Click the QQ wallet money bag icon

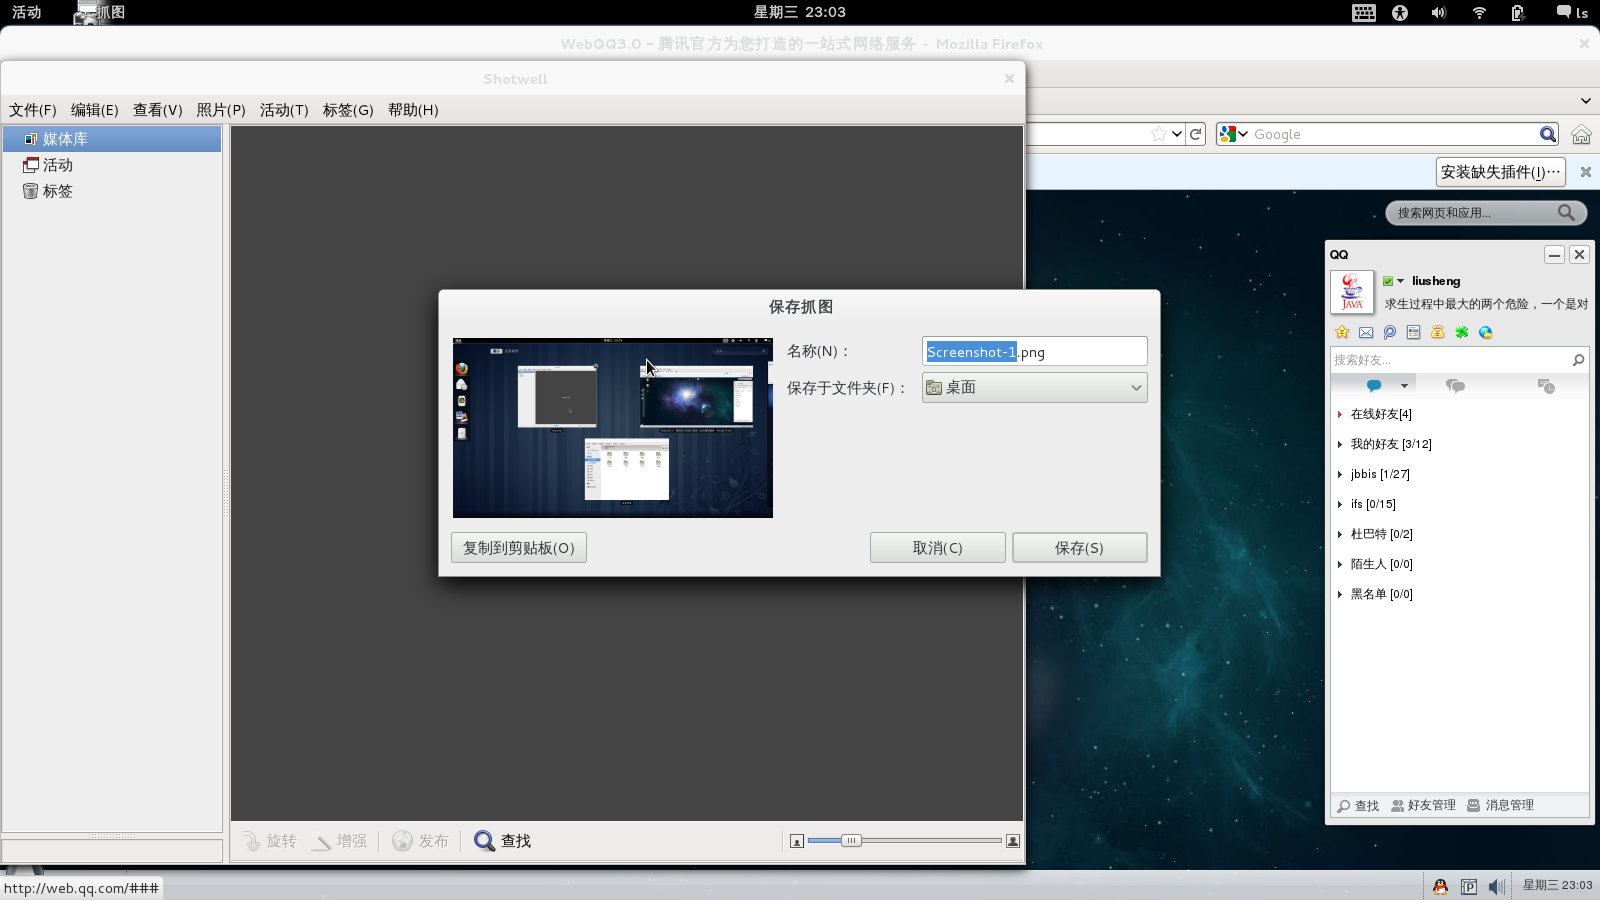tap(1438, 332)
